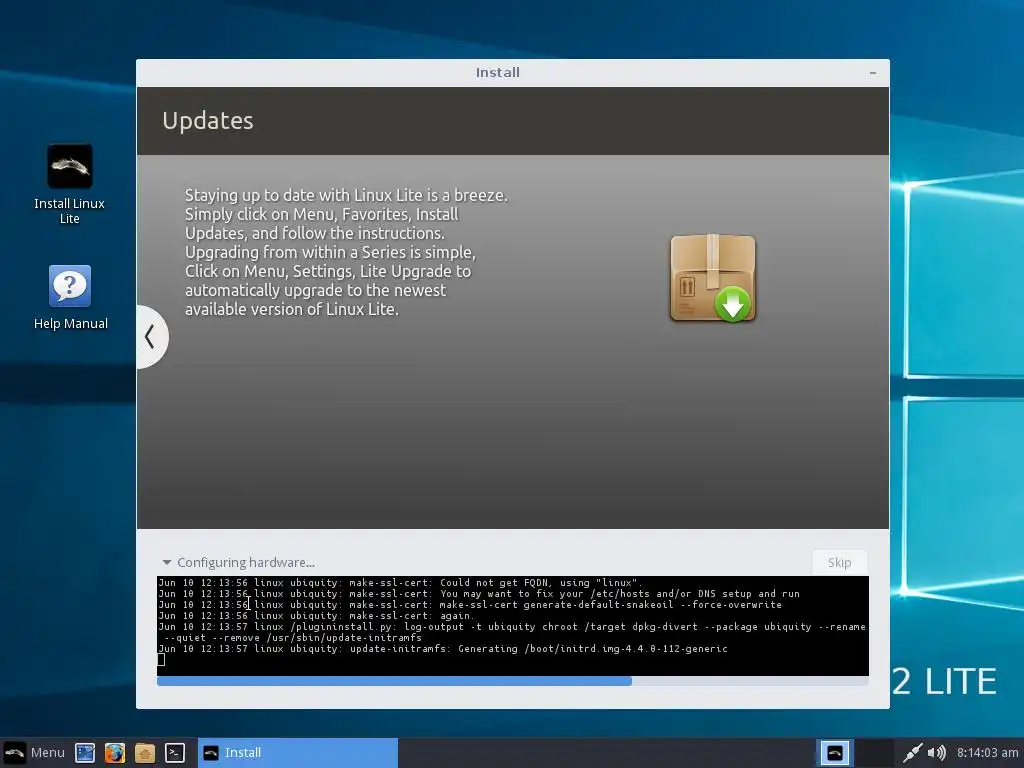Viewport: 1024px width, 768px height.
Task: Go to the previous slide with left arrow
Action: pos(150,337)
